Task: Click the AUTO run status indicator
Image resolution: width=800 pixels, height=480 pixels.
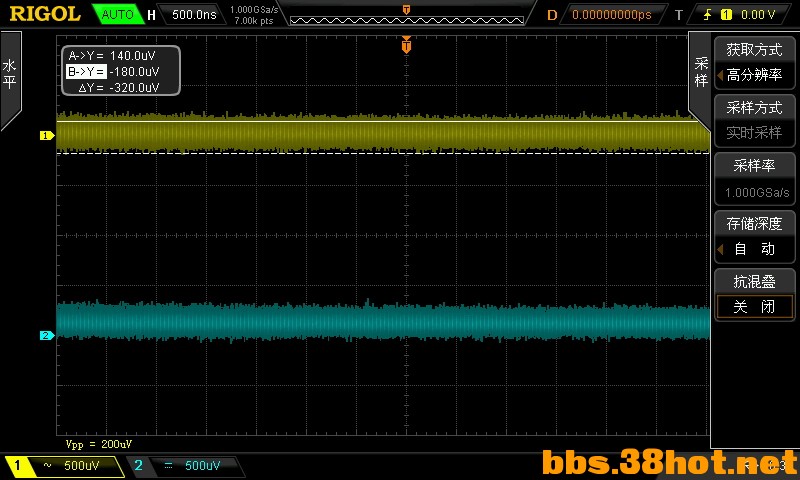Action: (x=117, y=14)
